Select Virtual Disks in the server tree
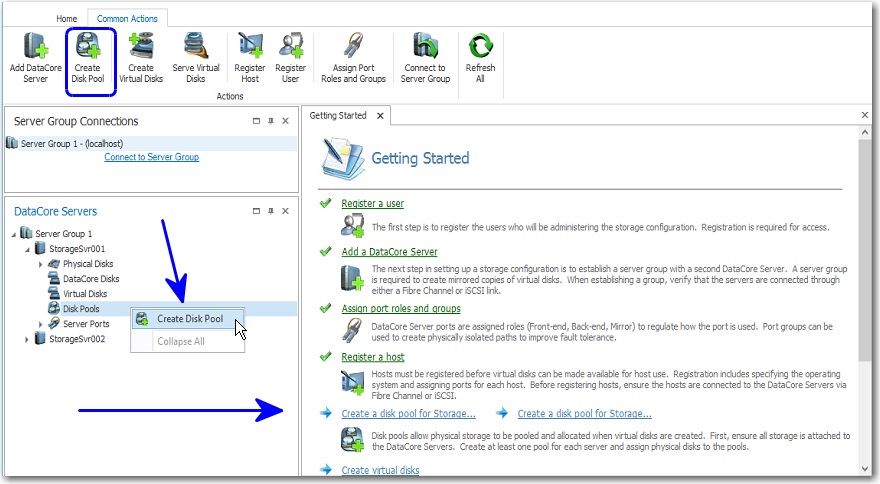Image resolution: width=880 pixels, height=484 pixels. 84,294
